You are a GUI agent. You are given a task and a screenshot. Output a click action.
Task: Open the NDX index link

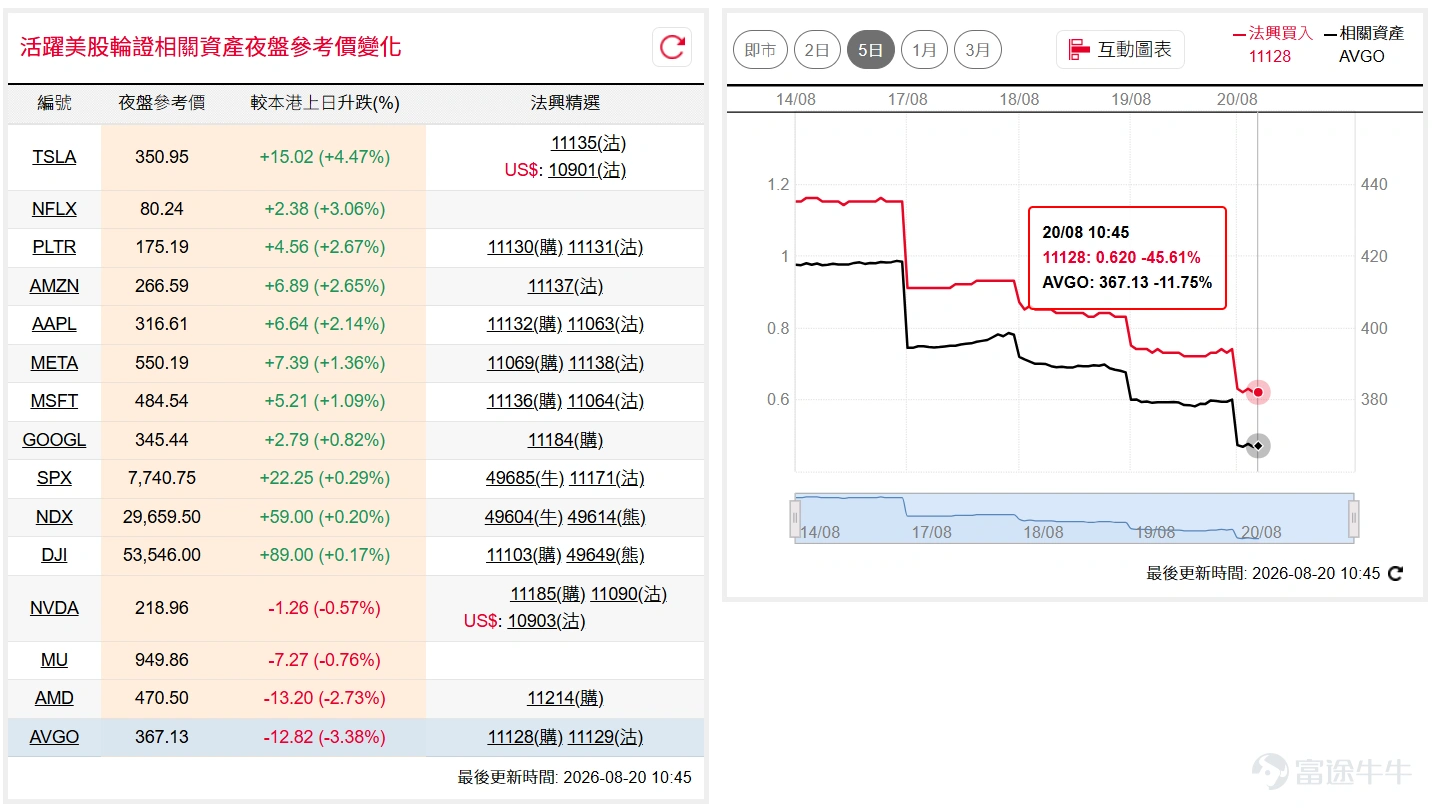(54, 517)
